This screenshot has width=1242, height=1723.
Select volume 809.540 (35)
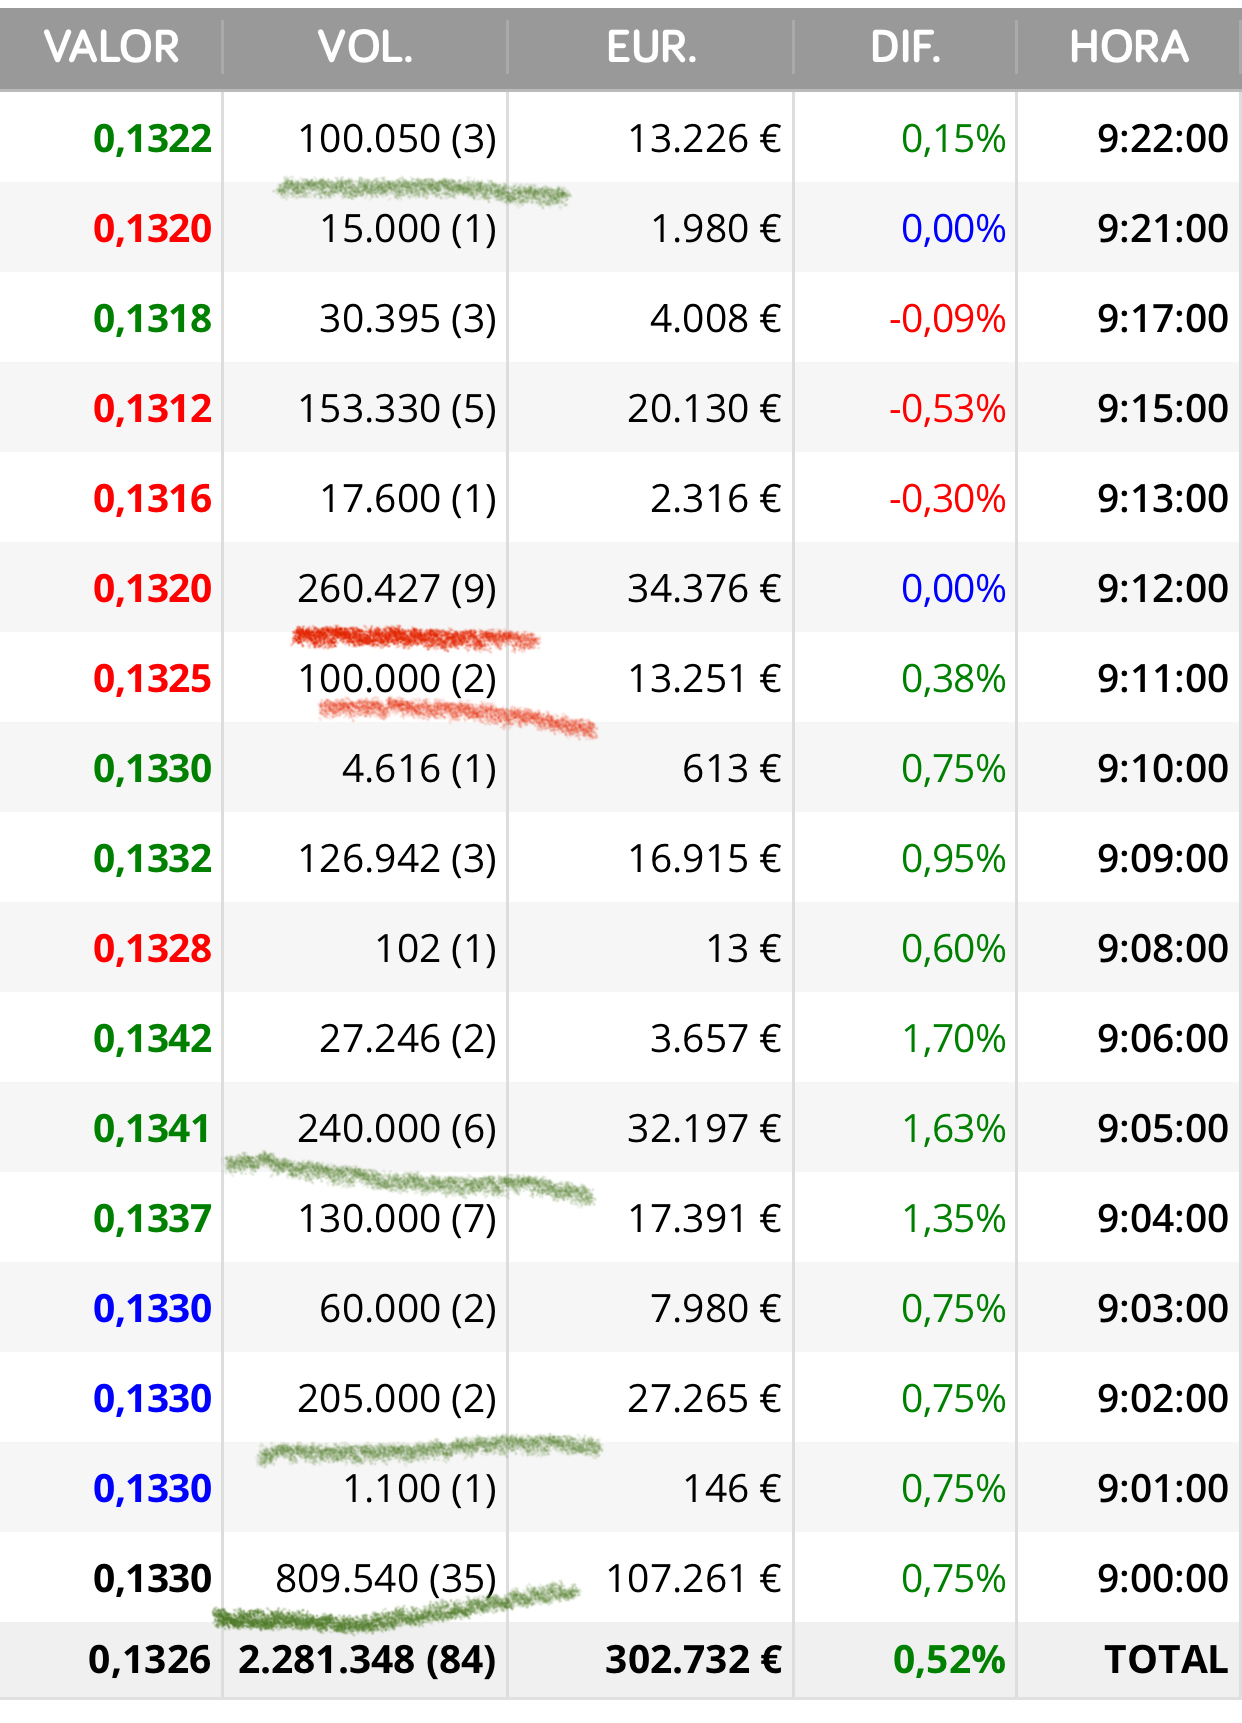[x=386, y=1579]
